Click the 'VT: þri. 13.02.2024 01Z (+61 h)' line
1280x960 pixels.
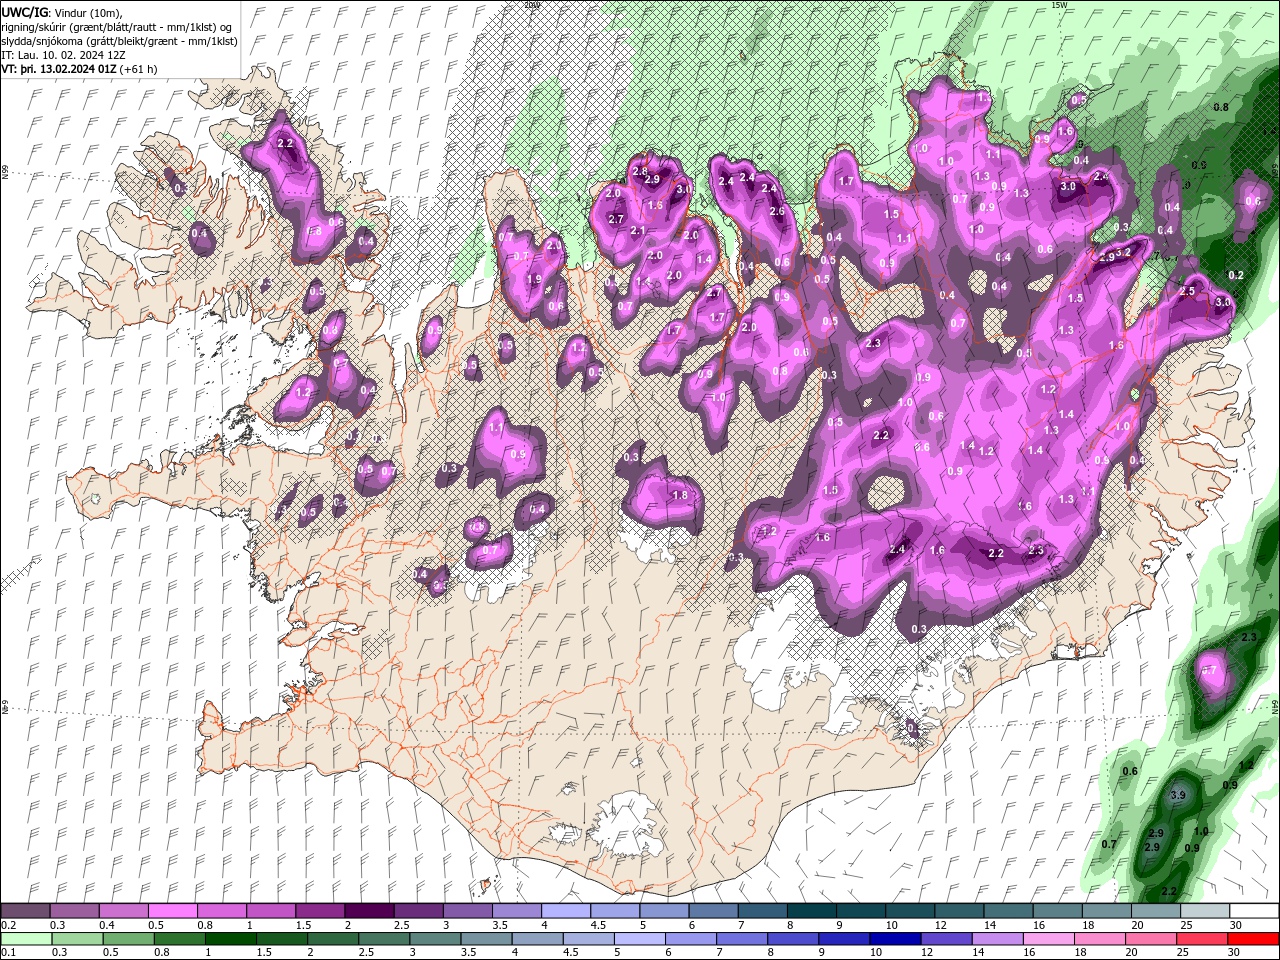[x=80, y=69]
